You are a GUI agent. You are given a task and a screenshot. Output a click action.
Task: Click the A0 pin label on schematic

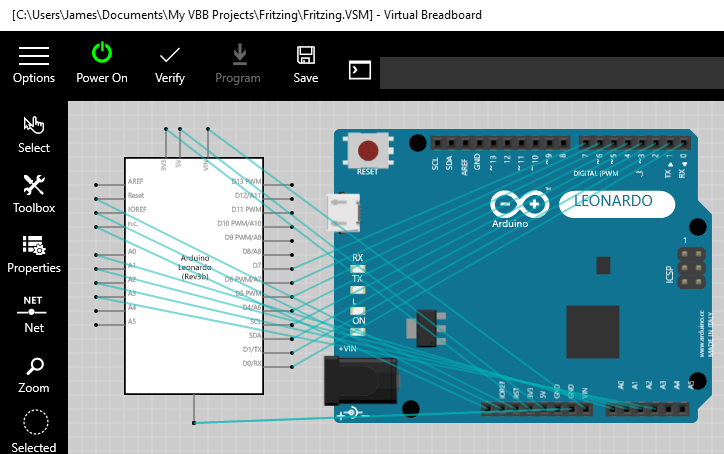[132, 252]
